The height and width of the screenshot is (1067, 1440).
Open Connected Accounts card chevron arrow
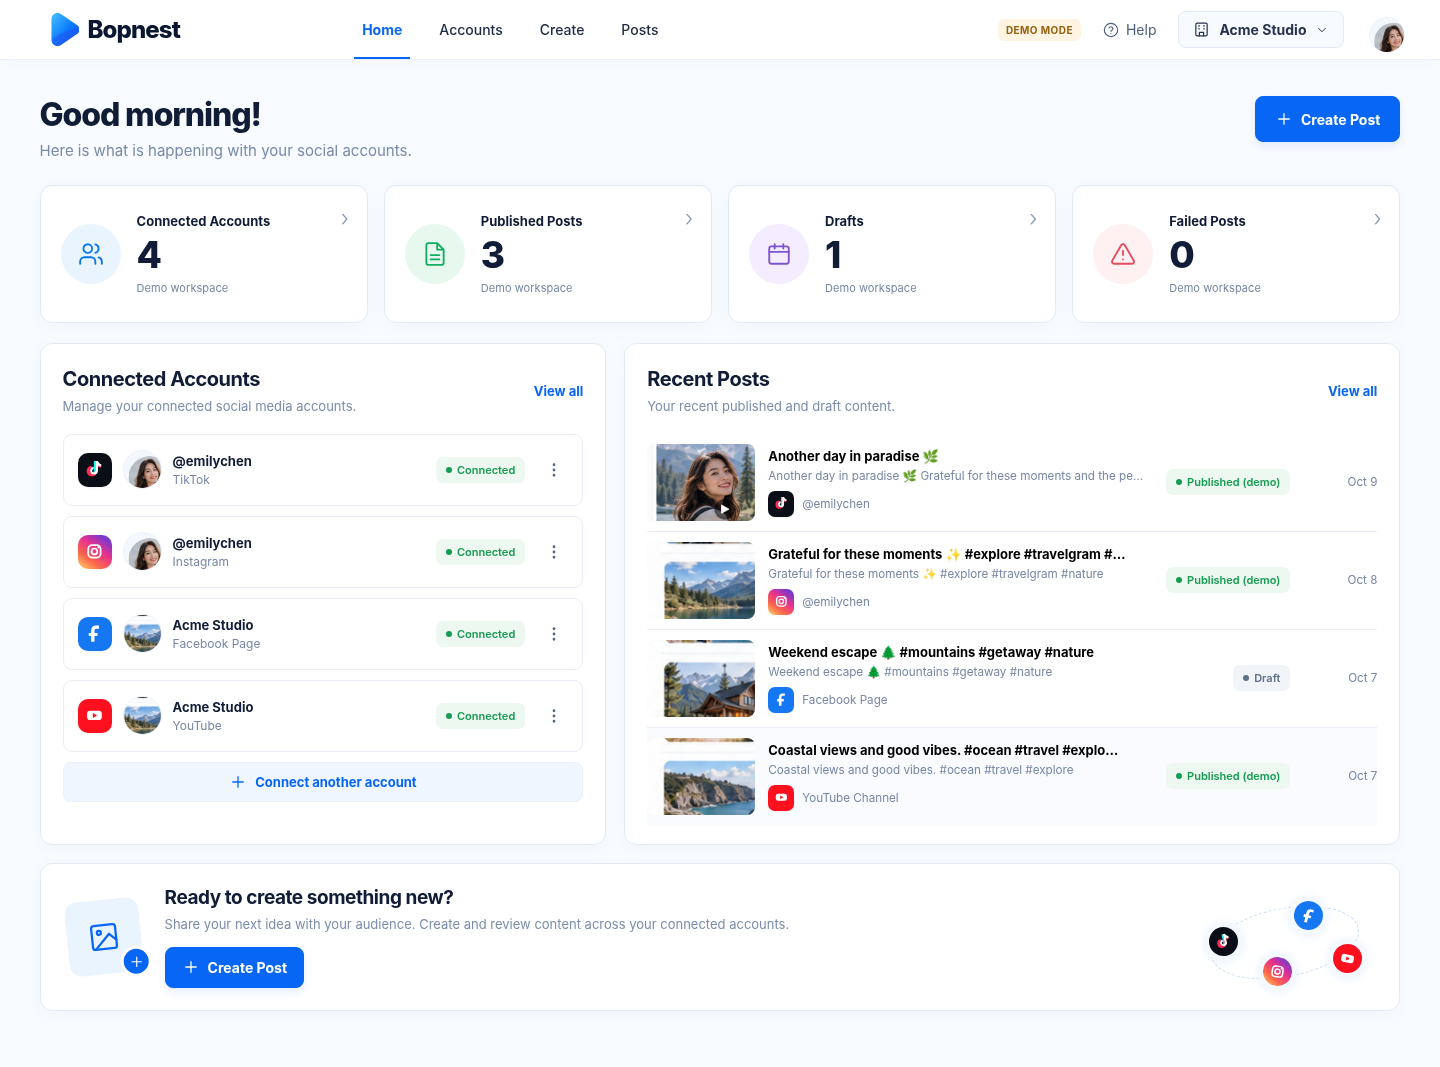click(345, 219)
